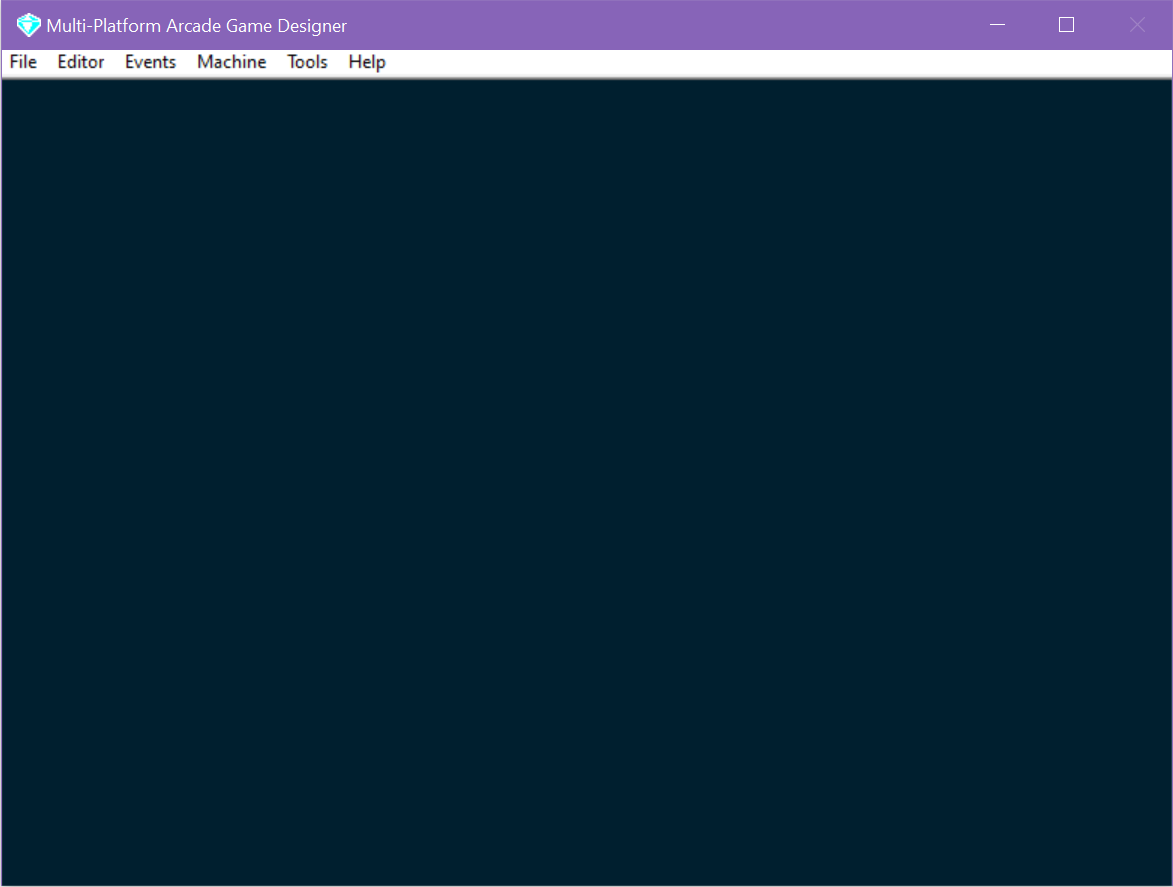Maximize the Arcade Game Designer window
The height and width of the screenshot is (887, 1173).
(1067, 25)
